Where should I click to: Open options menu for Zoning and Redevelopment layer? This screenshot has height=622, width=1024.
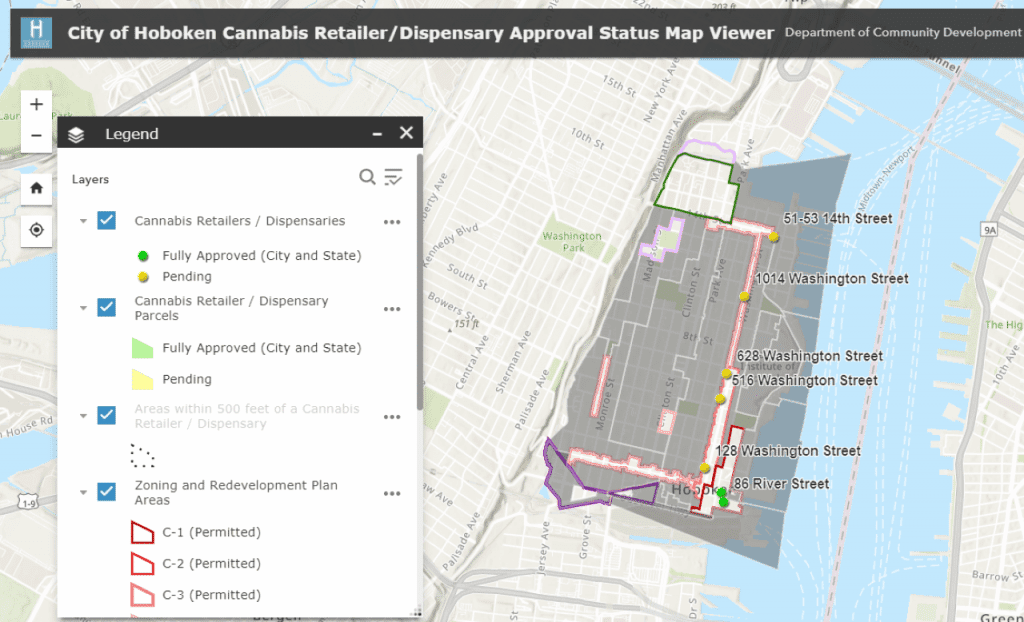(x=391, y=493)
